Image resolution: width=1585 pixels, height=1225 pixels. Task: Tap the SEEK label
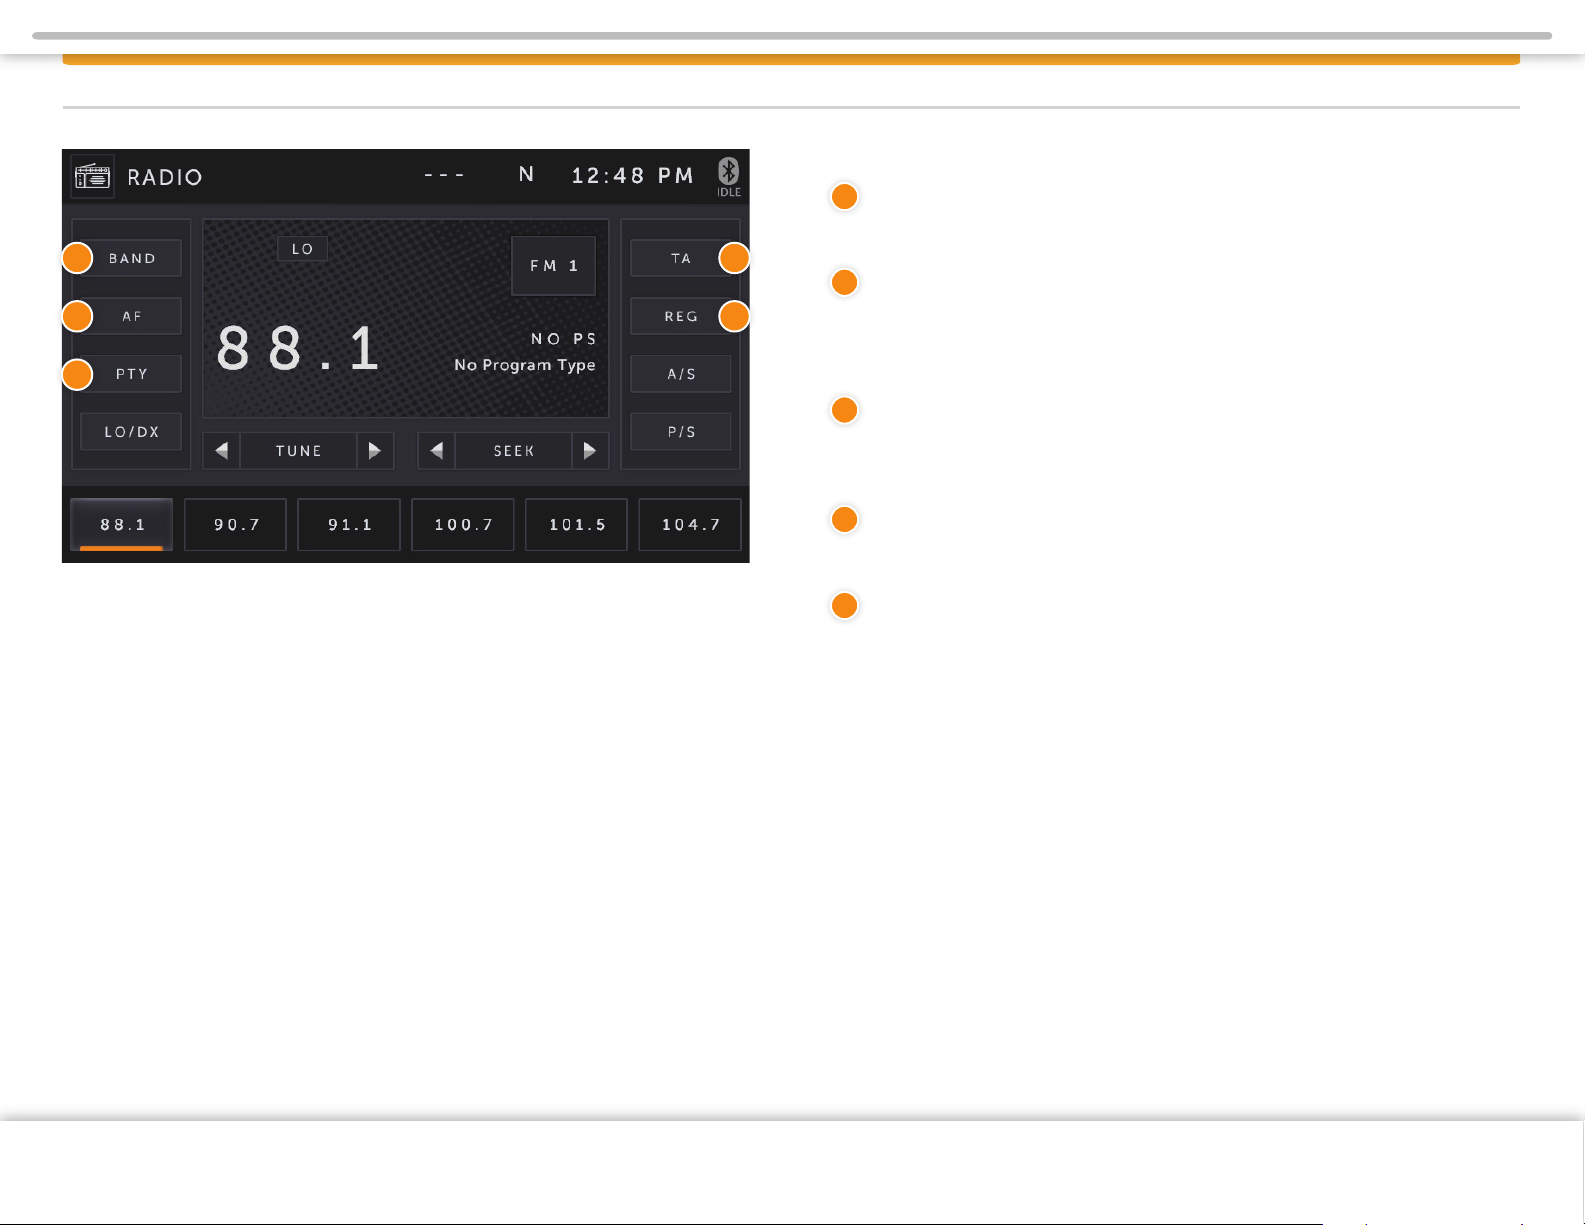pos(514,451)
